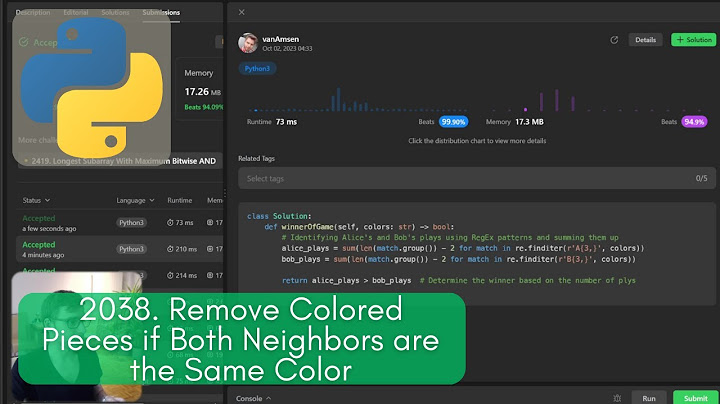Open the Details button

tap(645, 40)
